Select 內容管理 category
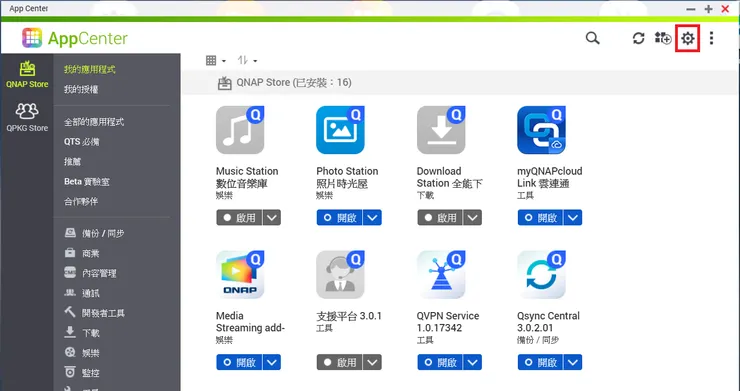The width and height of the screenshot is (740, 391). coord(90,273)
